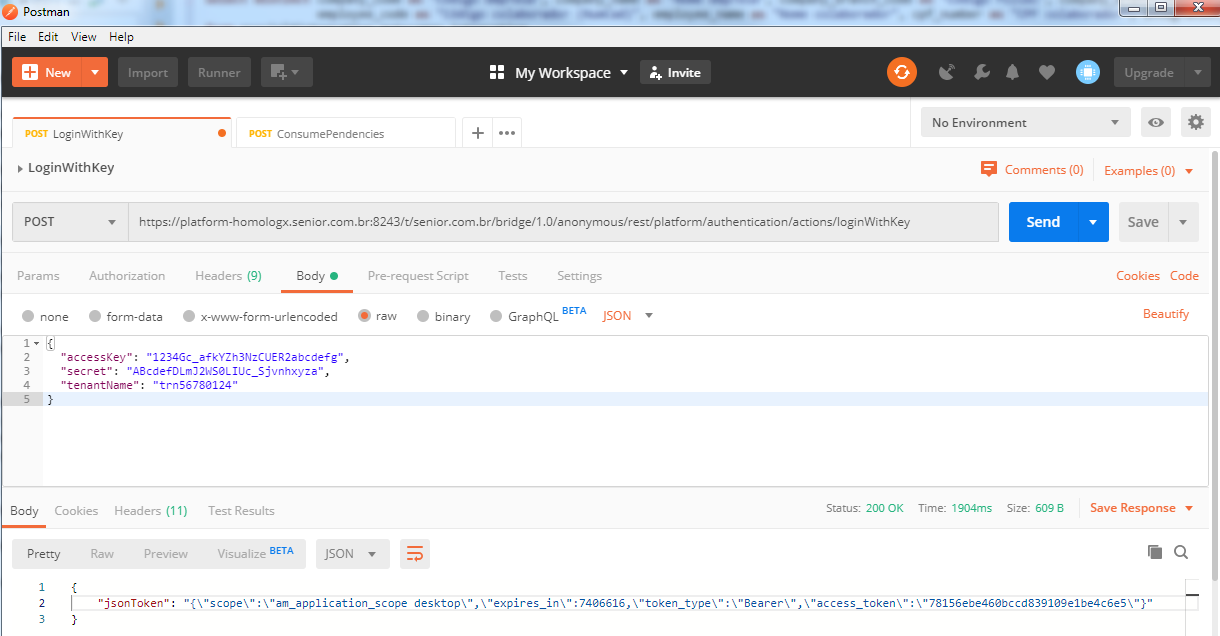Switch to the Params tab

(38, 275)
